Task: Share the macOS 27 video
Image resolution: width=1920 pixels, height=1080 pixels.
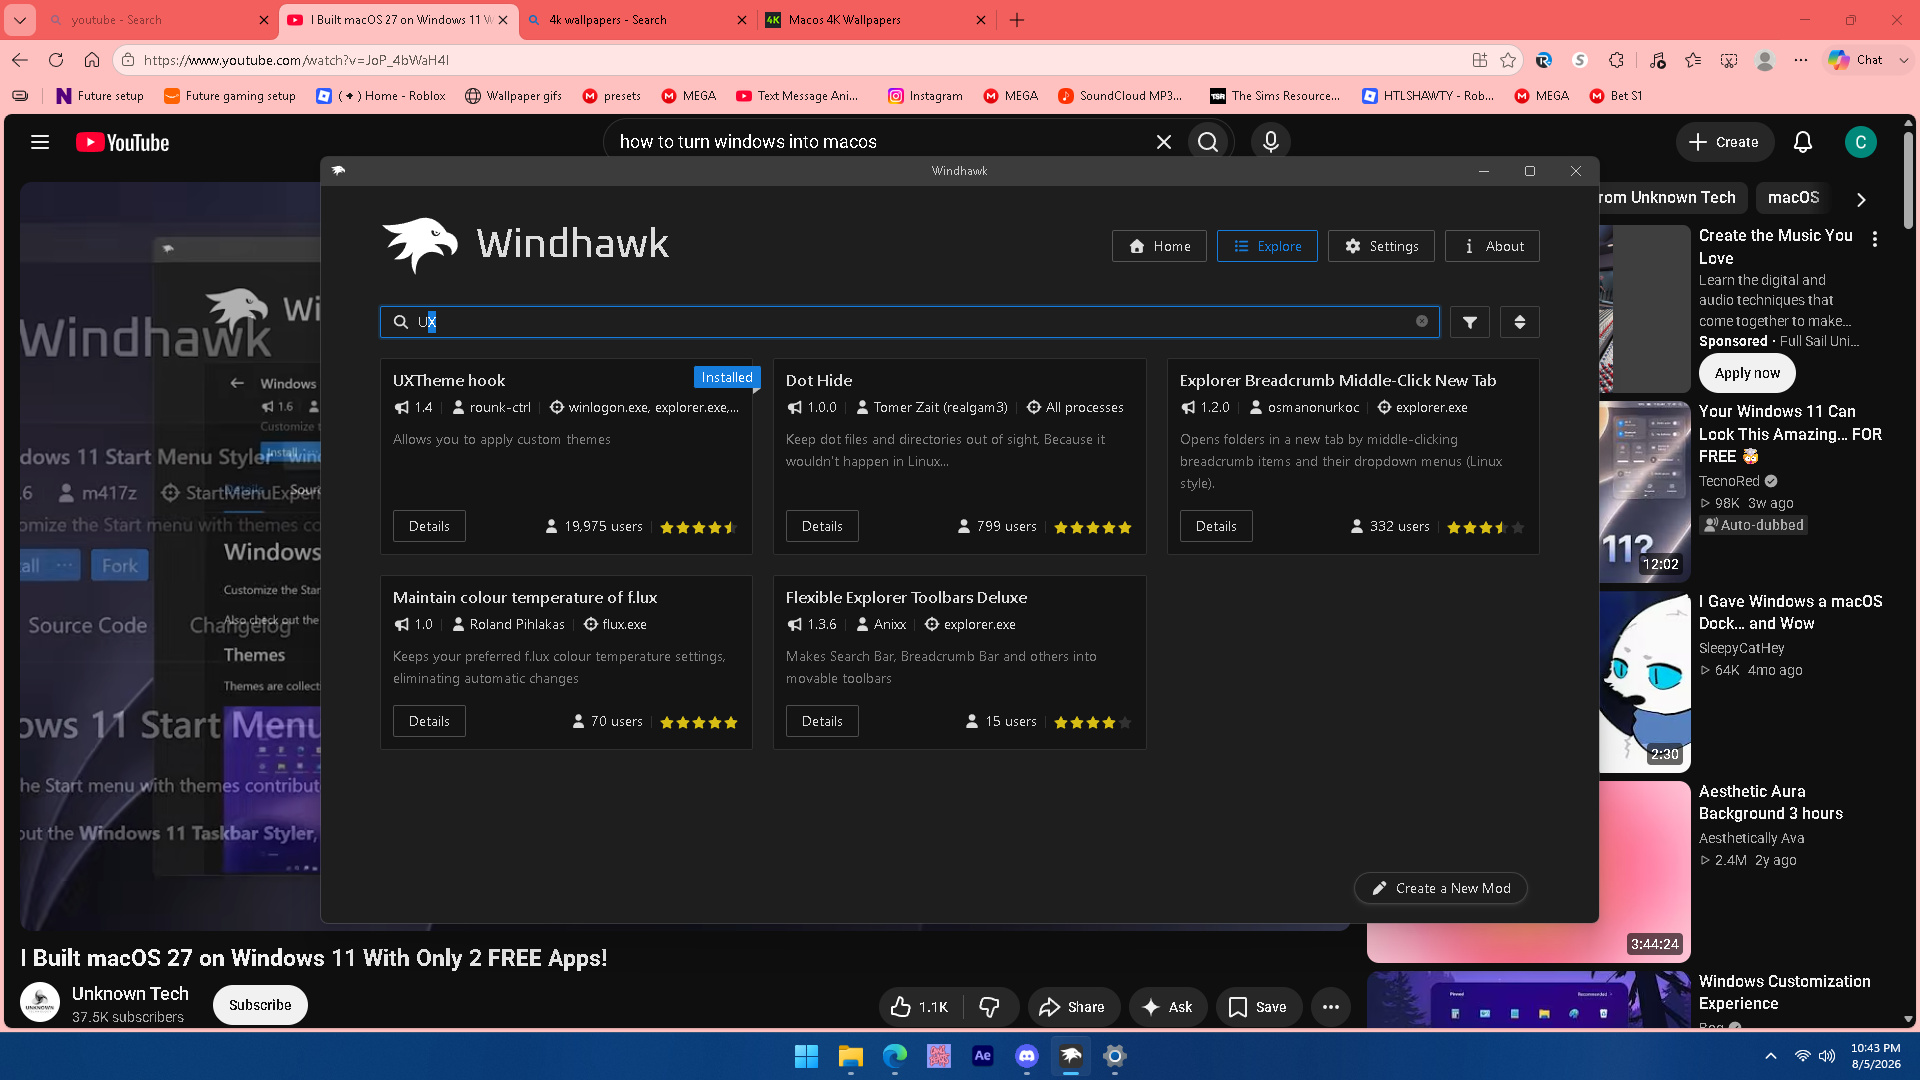Action: click(x=1072, y=1006)
